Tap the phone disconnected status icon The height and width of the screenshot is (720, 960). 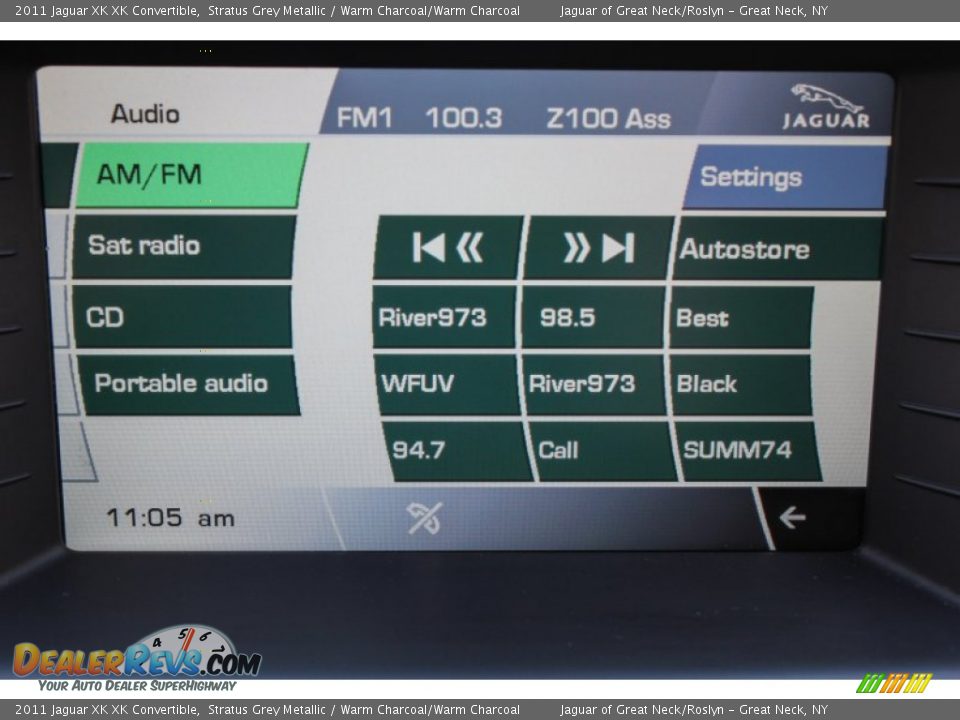(x=424, y=518)
